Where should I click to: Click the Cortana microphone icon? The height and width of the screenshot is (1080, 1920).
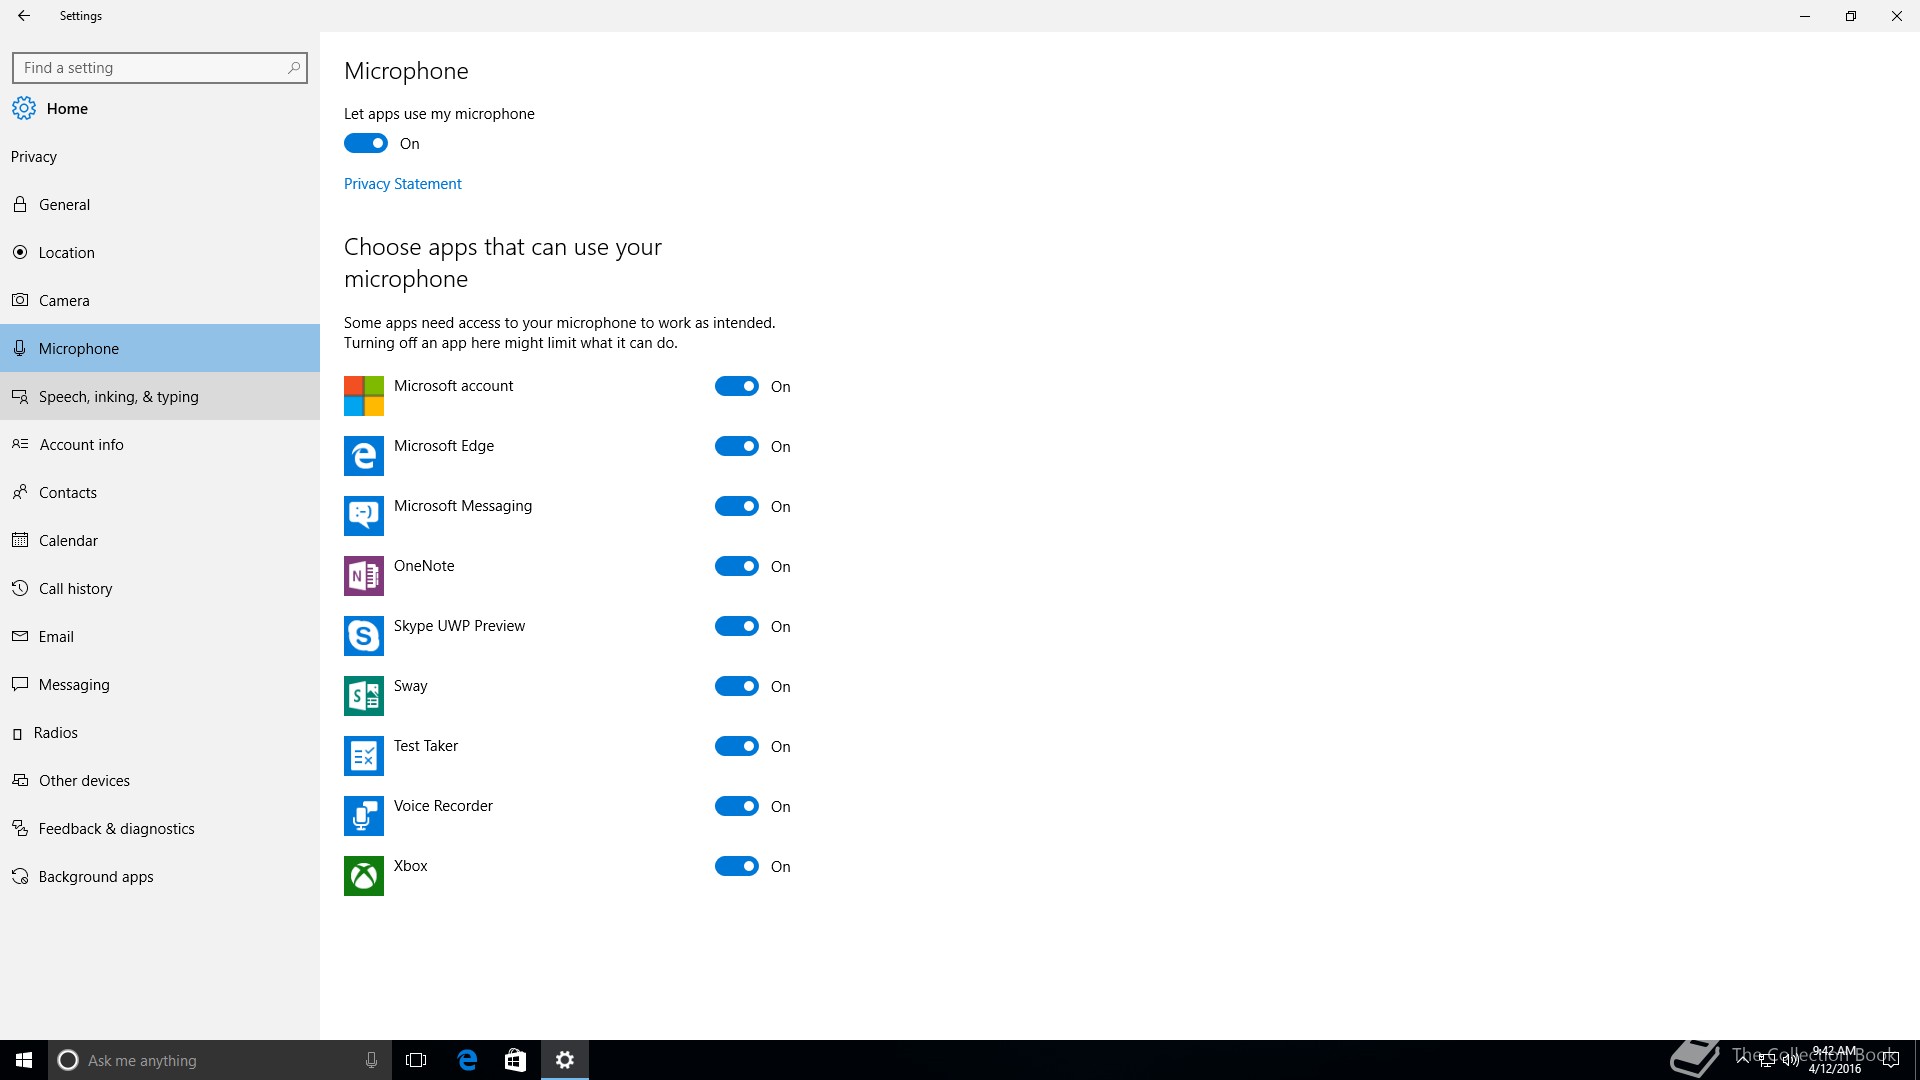[371, 1060]
